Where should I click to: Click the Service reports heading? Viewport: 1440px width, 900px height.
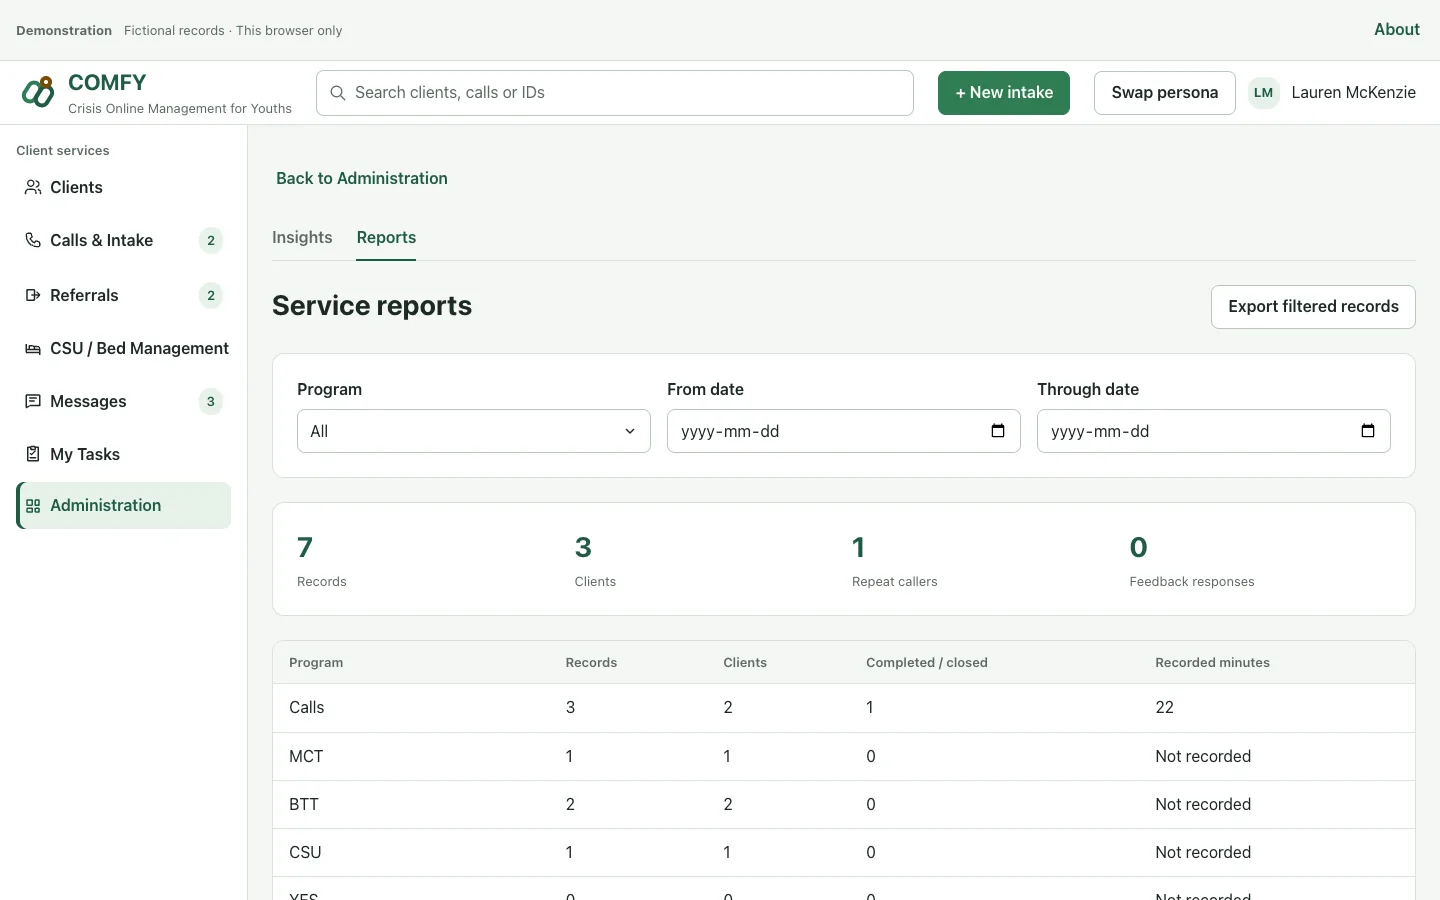pyautogui.click(x=372, y=306)
